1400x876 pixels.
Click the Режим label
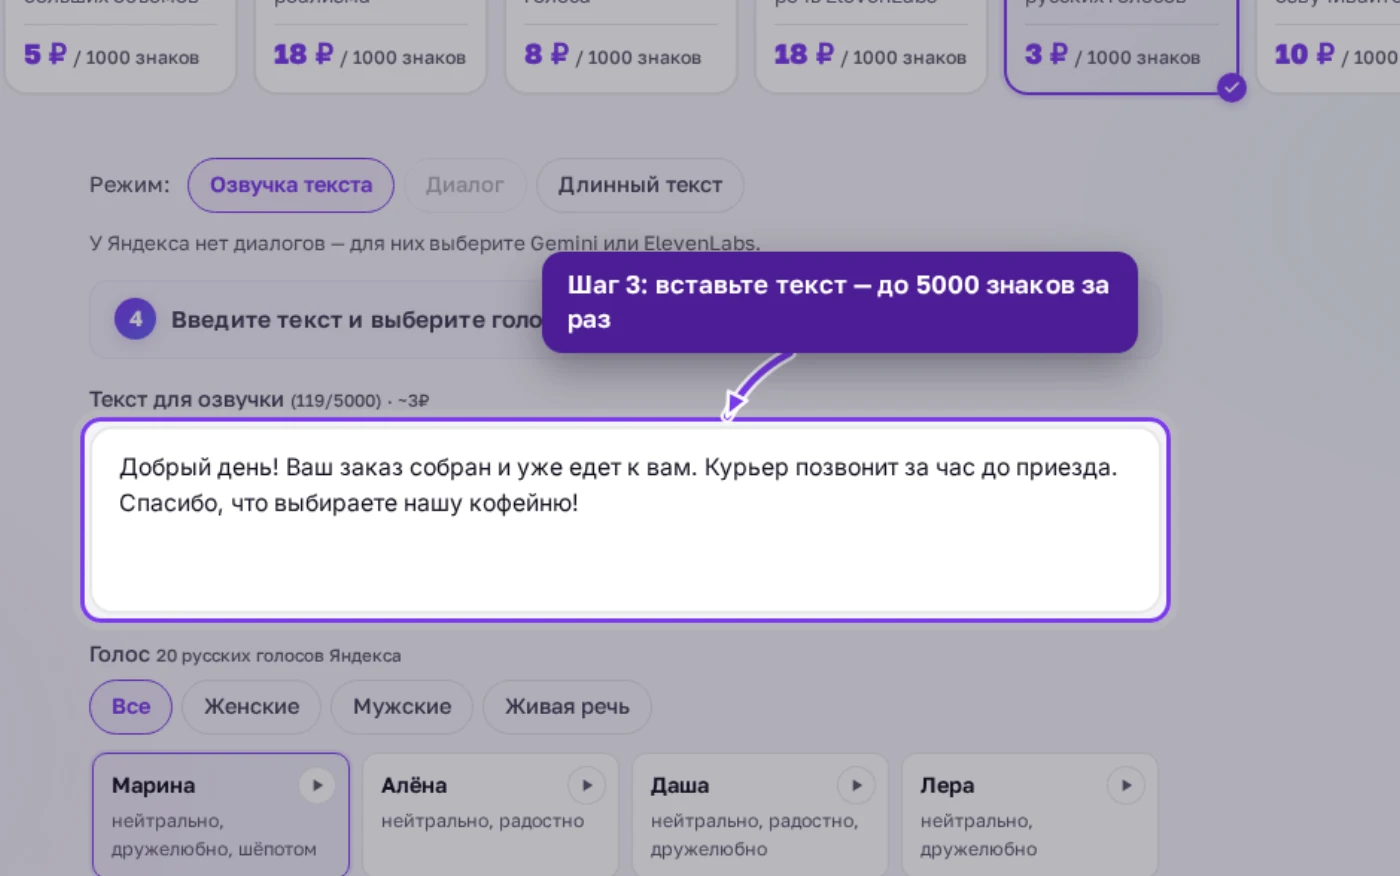130,185
